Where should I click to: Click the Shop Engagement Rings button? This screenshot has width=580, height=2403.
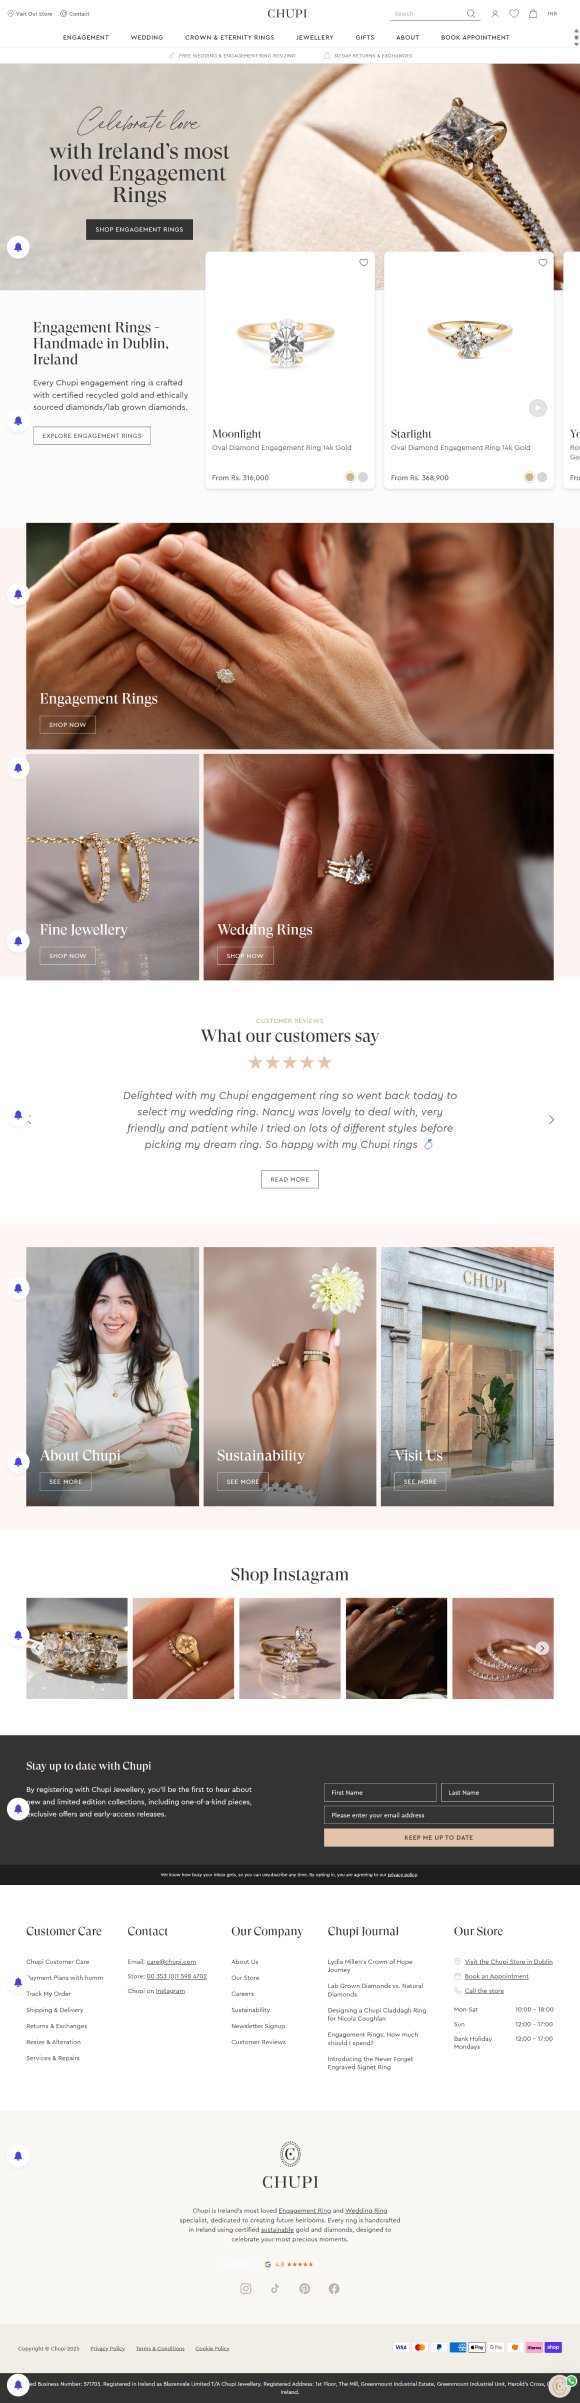point(139,229)
